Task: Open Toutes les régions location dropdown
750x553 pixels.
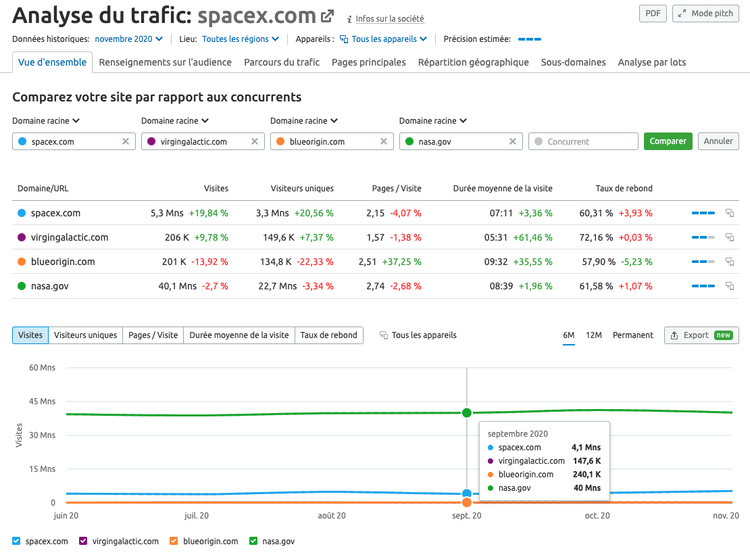Action: [x=240, y=39]
